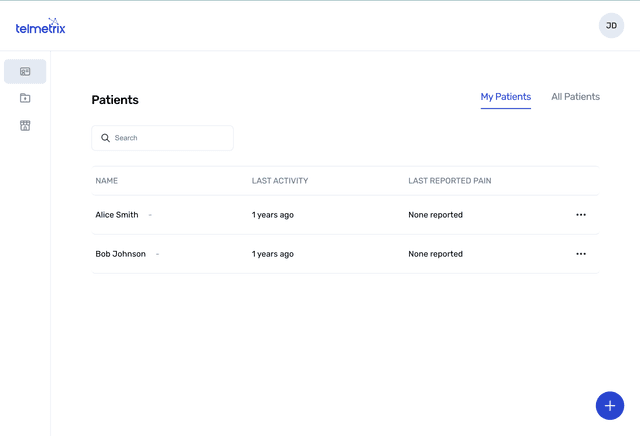Image resolution: width=640 pixels, height=436 pixels.
Task: Sort by the NAME column header
Action: [x=107, y=181]
